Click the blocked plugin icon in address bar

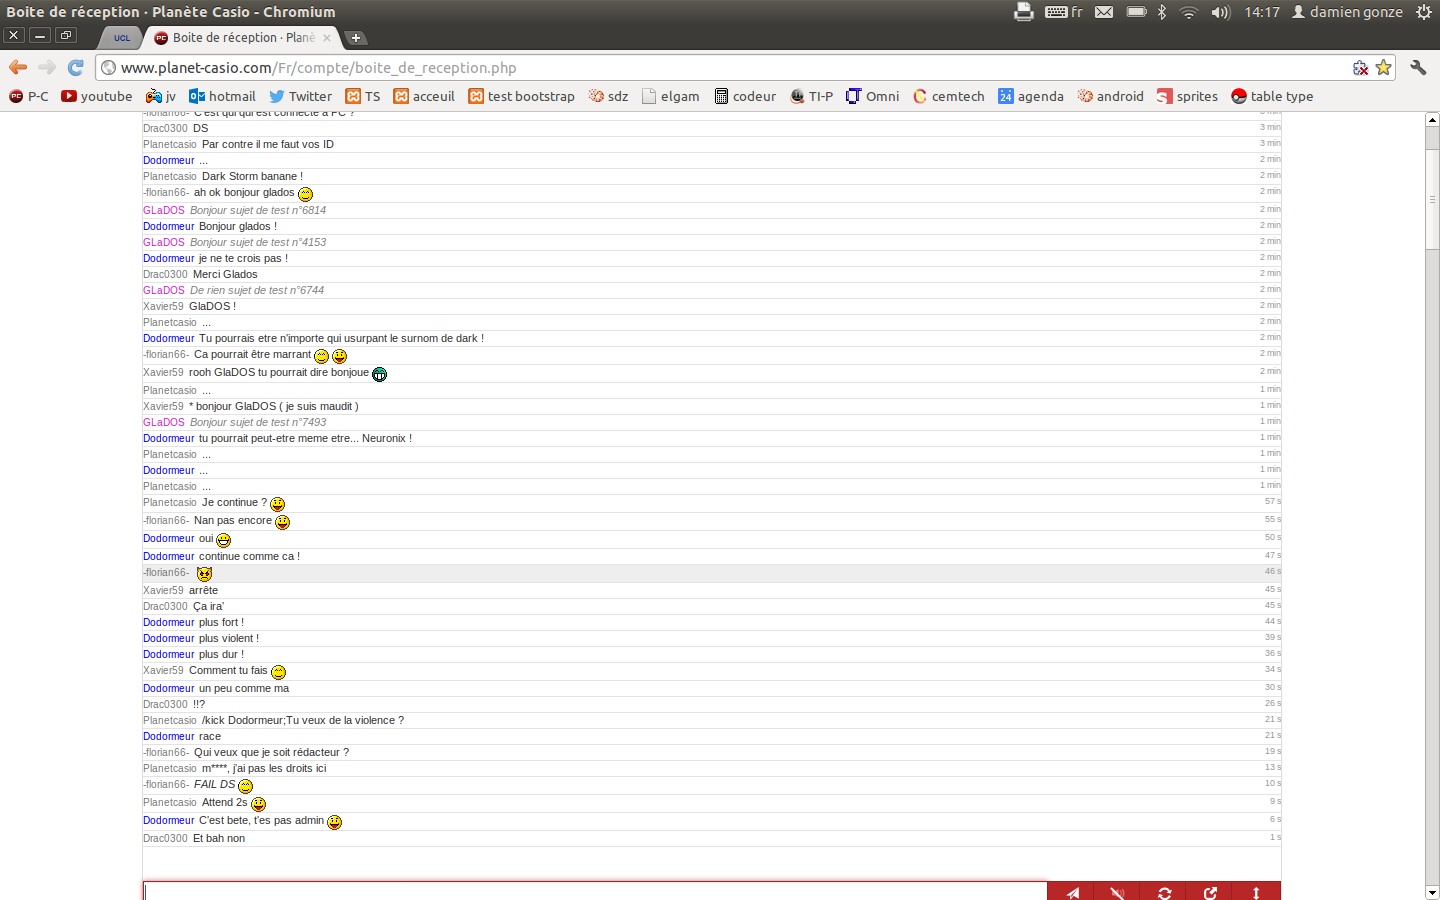[1360, 68]
